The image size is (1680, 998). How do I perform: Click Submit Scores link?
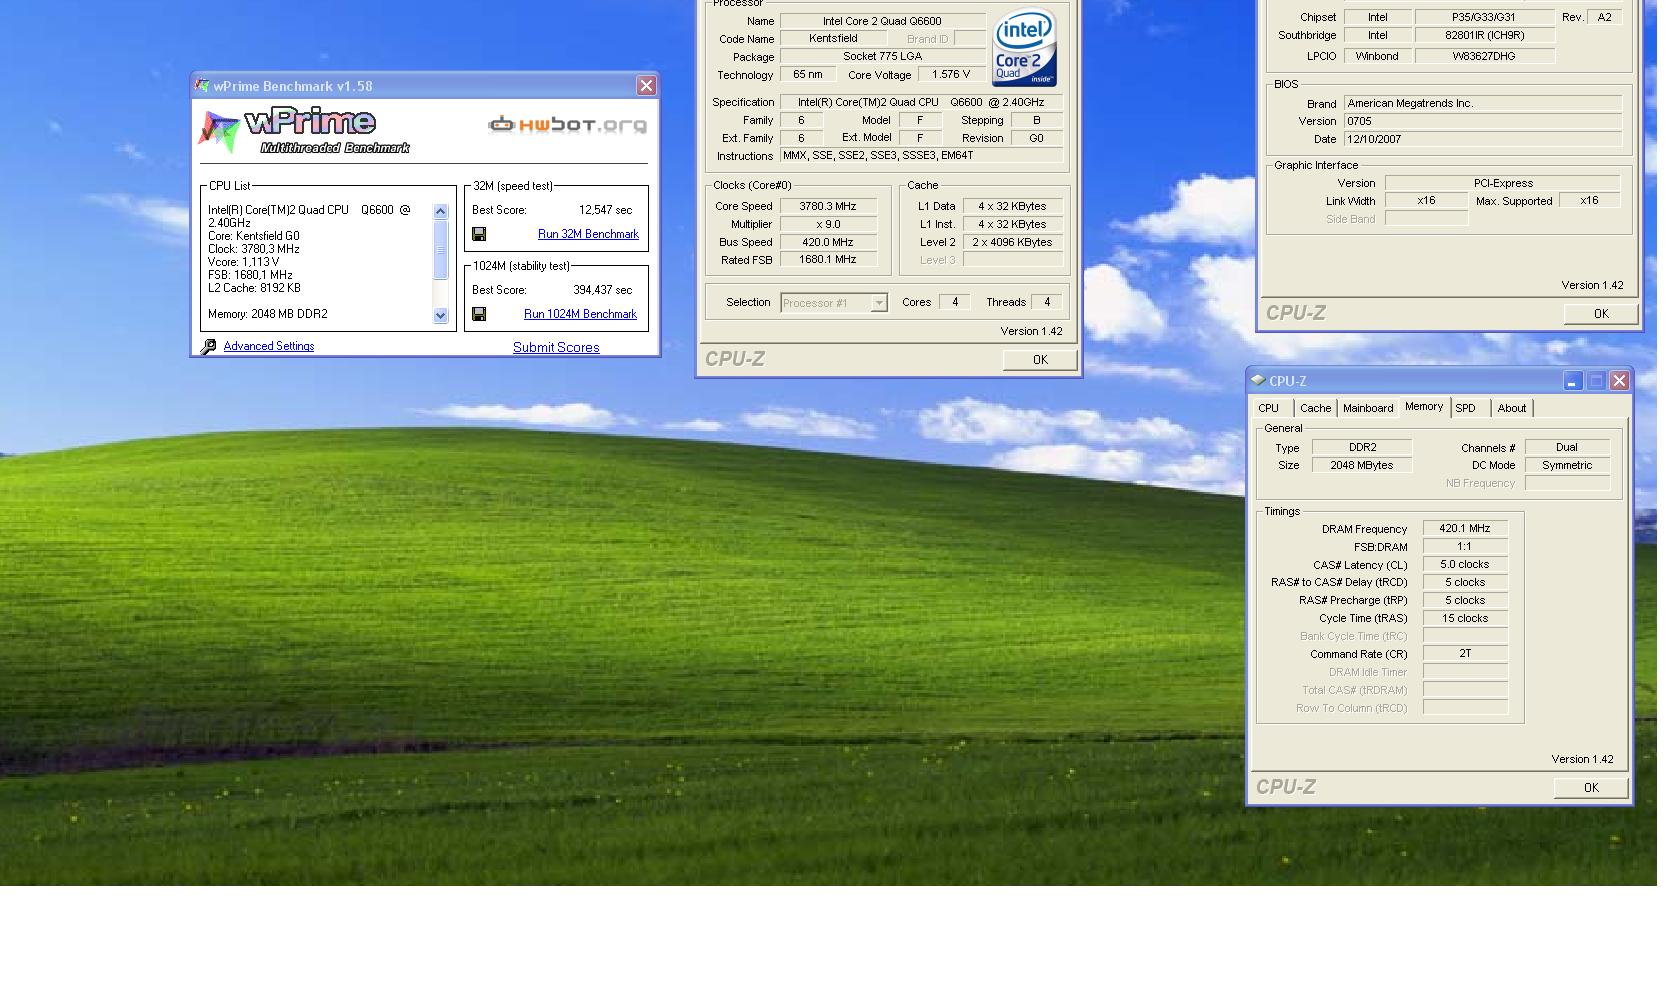[556, 347]
